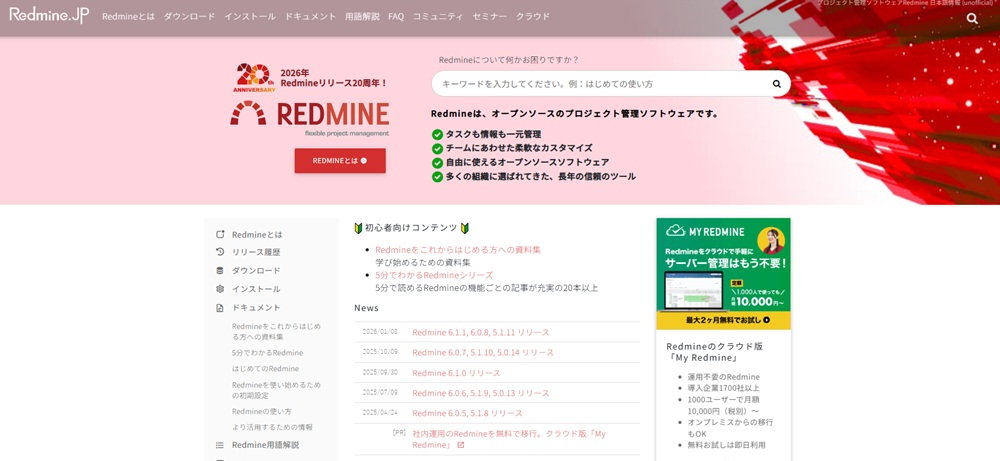Select インストール in the left sidebar
The image size is (1000, 461).
pyautogui.click(x=256, y=289)
